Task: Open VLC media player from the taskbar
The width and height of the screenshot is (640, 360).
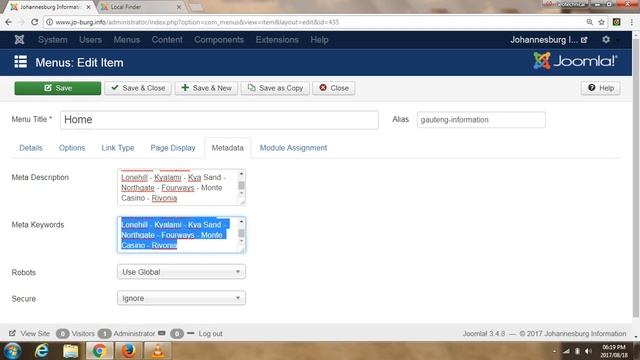Action: pyautogui.click(x=157, y=351)
